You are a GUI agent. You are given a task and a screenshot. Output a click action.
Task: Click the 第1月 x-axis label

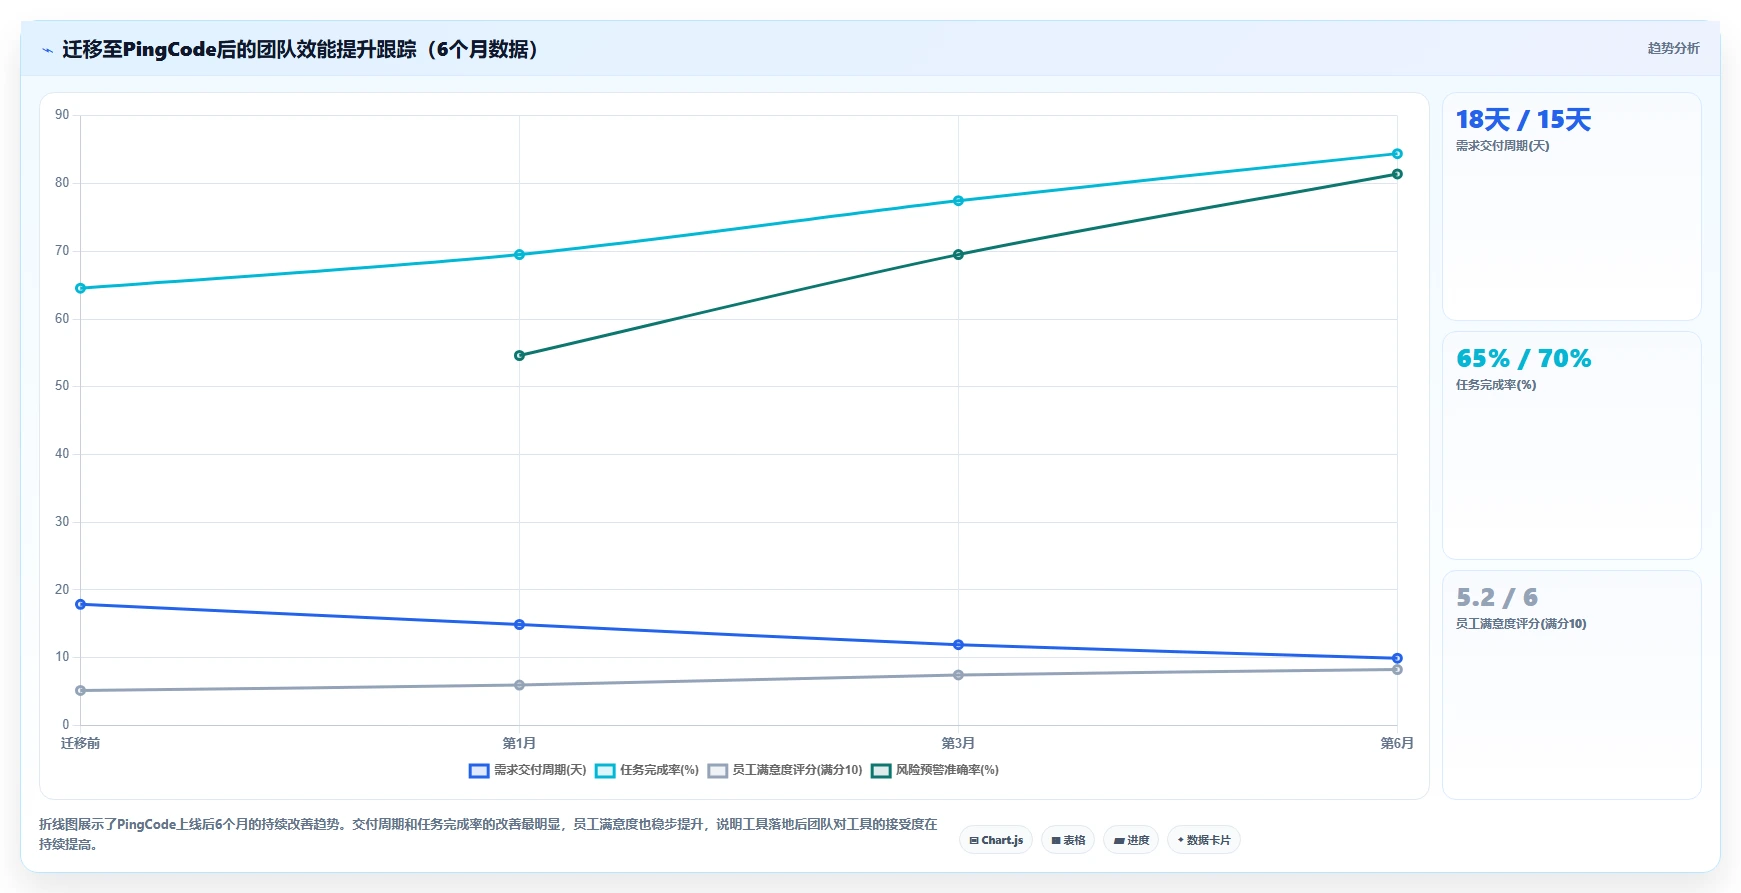(x=519, y=743)
